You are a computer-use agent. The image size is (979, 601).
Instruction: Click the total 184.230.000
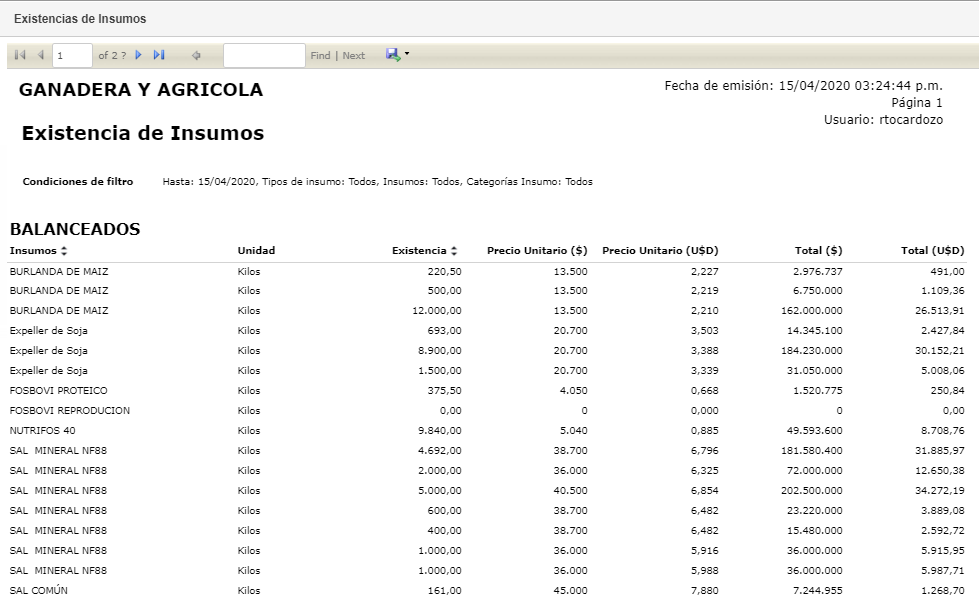[812, 350]
